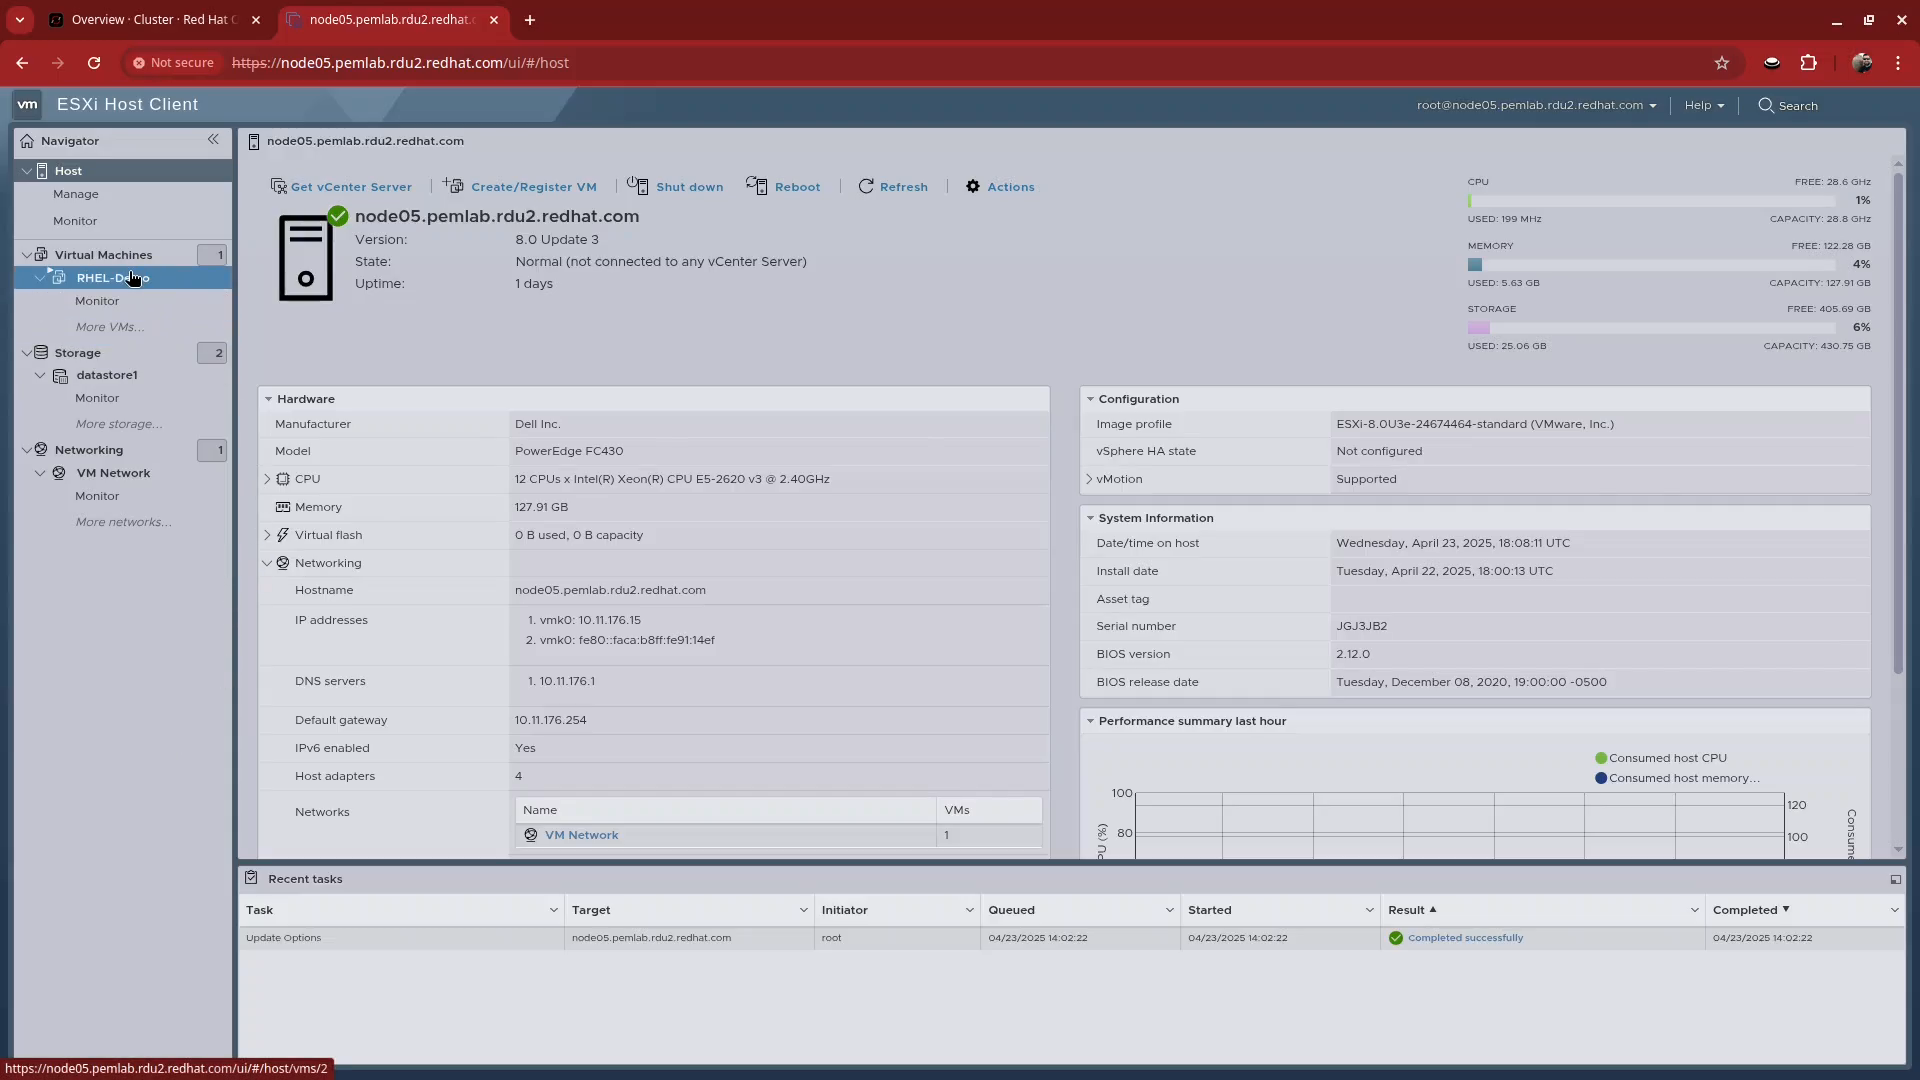Open the Actions gear icon
The height and width of the screenshot is (1080, 1920).
972,186
